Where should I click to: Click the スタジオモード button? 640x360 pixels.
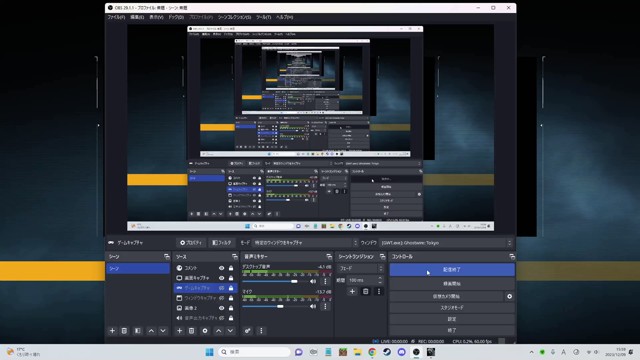(452, 308)
